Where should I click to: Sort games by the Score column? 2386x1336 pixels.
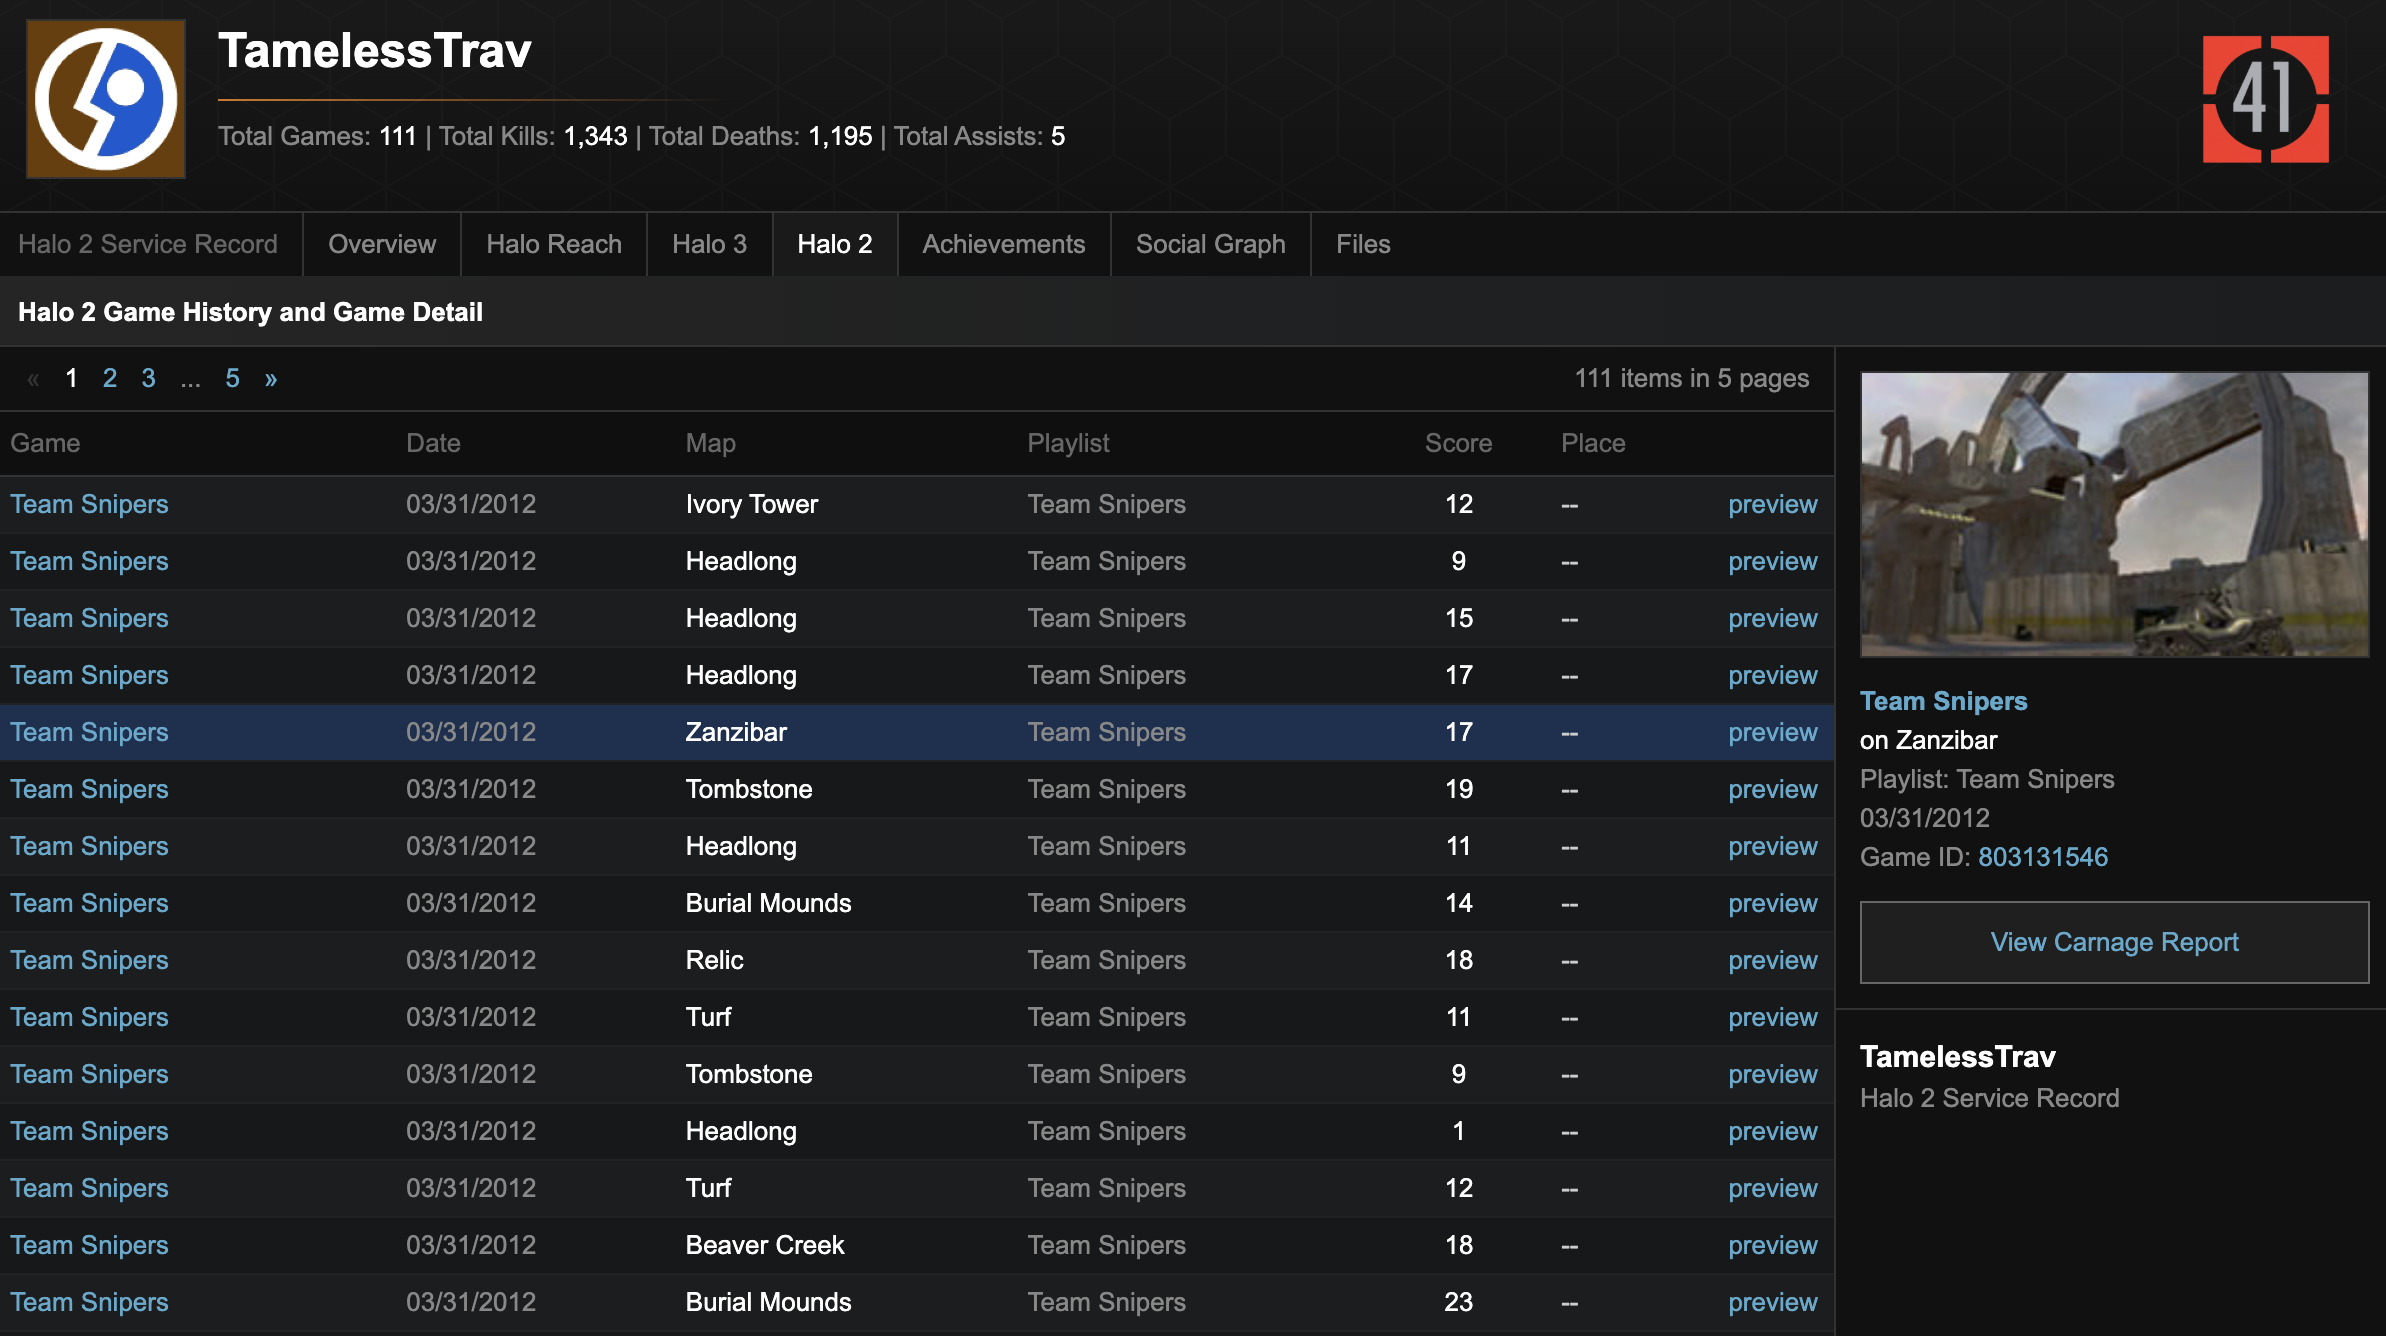click(x=1458, y=443)
